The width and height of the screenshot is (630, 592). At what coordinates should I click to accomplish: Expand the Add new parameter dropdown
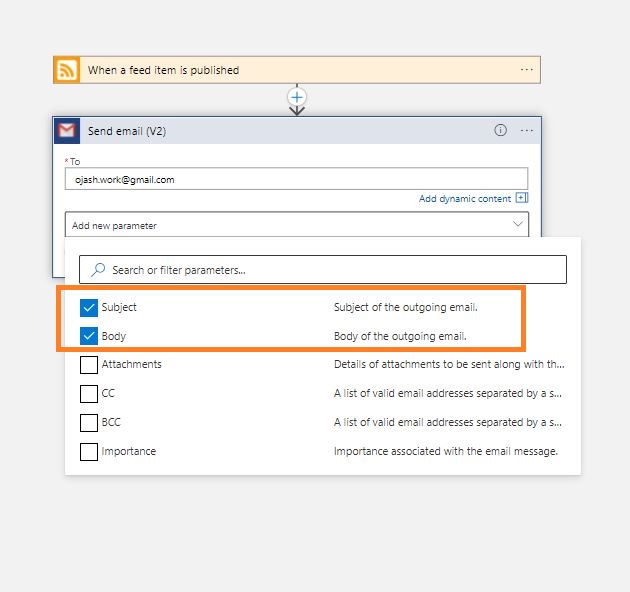click(517, 225)
